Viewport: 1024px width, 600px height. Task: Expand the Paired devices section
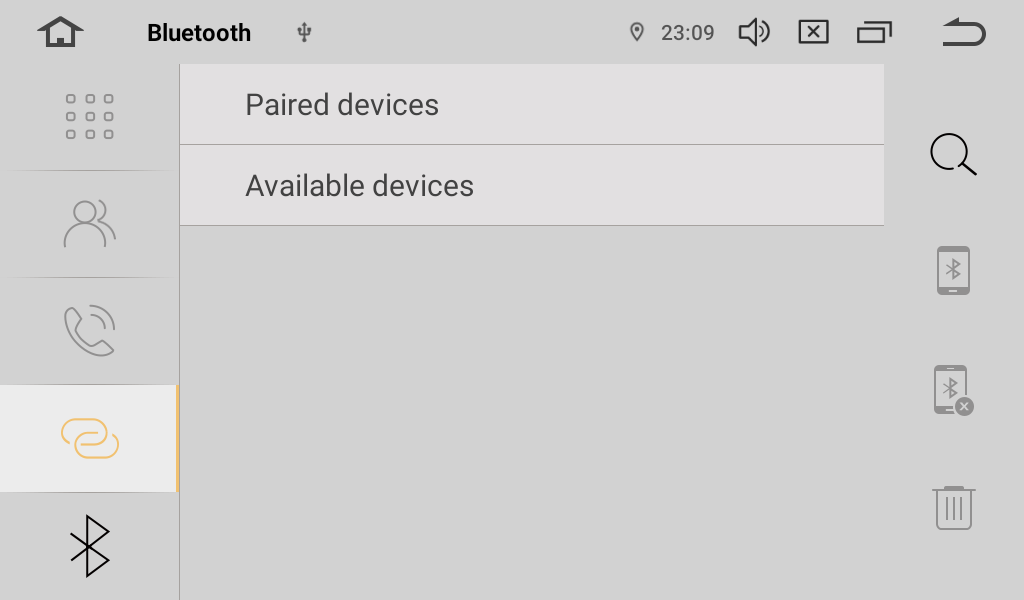tap(531, 105)
